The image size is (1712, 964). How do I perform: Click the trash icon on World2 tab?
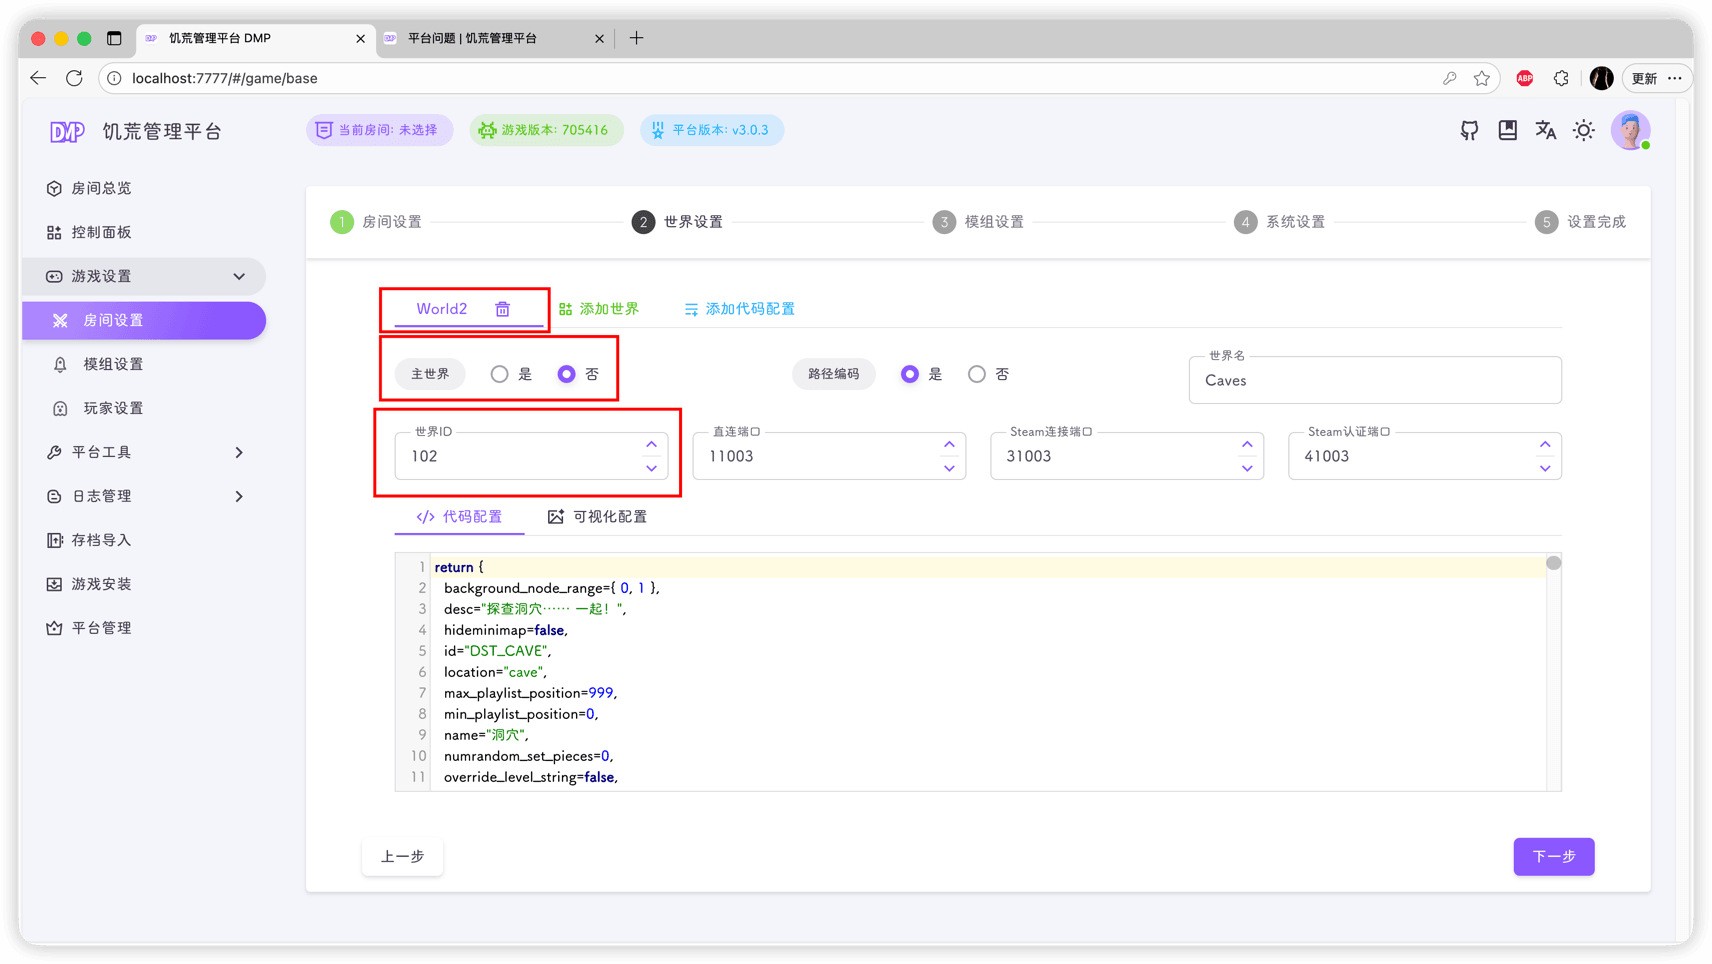pyautogui.click(x=502, y=309)
